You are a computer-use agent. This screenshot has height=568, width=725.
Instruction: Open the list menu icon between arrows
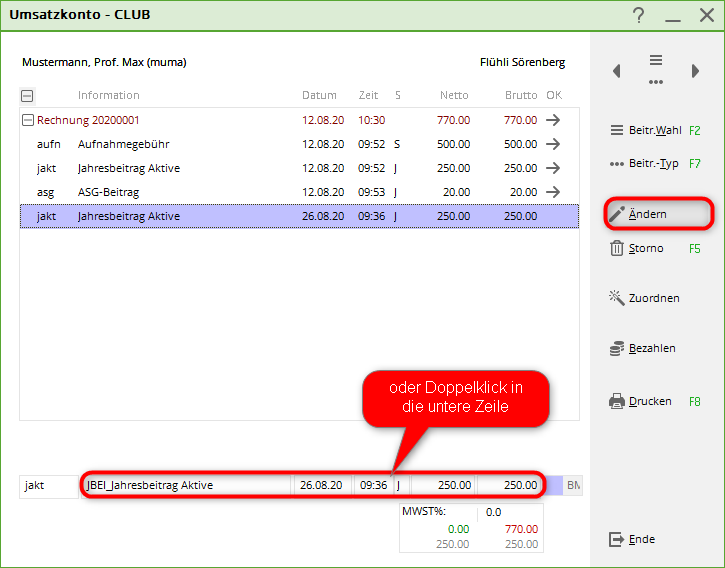656,69
